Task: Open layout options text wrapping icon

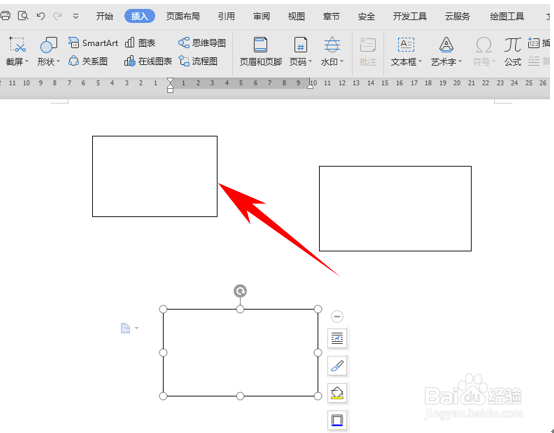Action: (x=337, y=338)
